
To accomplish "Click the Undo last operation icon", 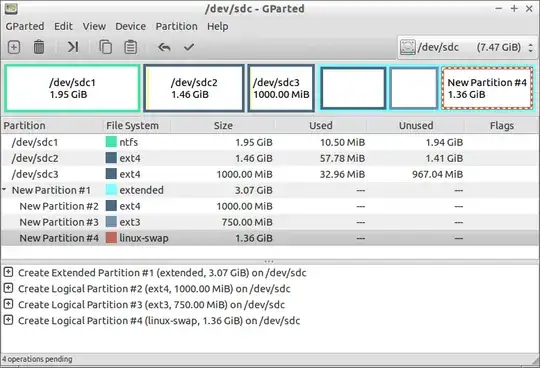I will pyautogui.click(x=164, y=47).
